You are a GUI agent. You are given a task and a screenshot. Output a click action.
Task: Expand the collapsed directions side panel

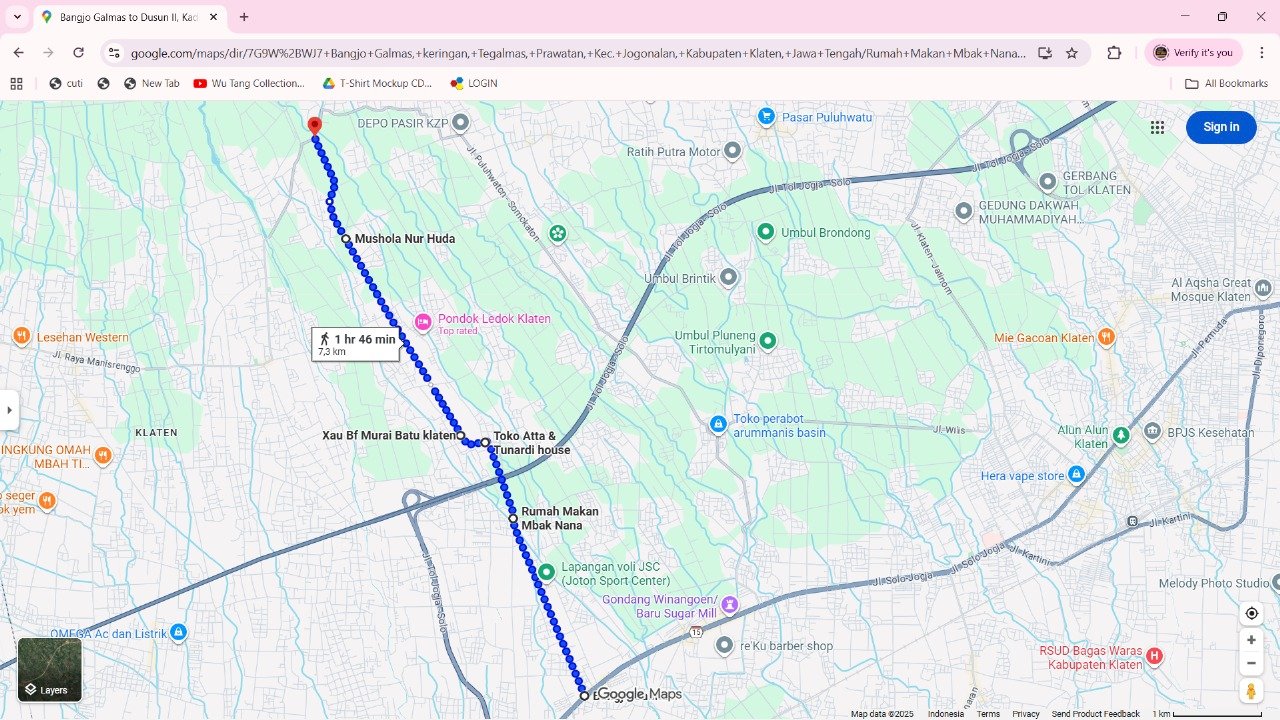[x=9, y=410]
